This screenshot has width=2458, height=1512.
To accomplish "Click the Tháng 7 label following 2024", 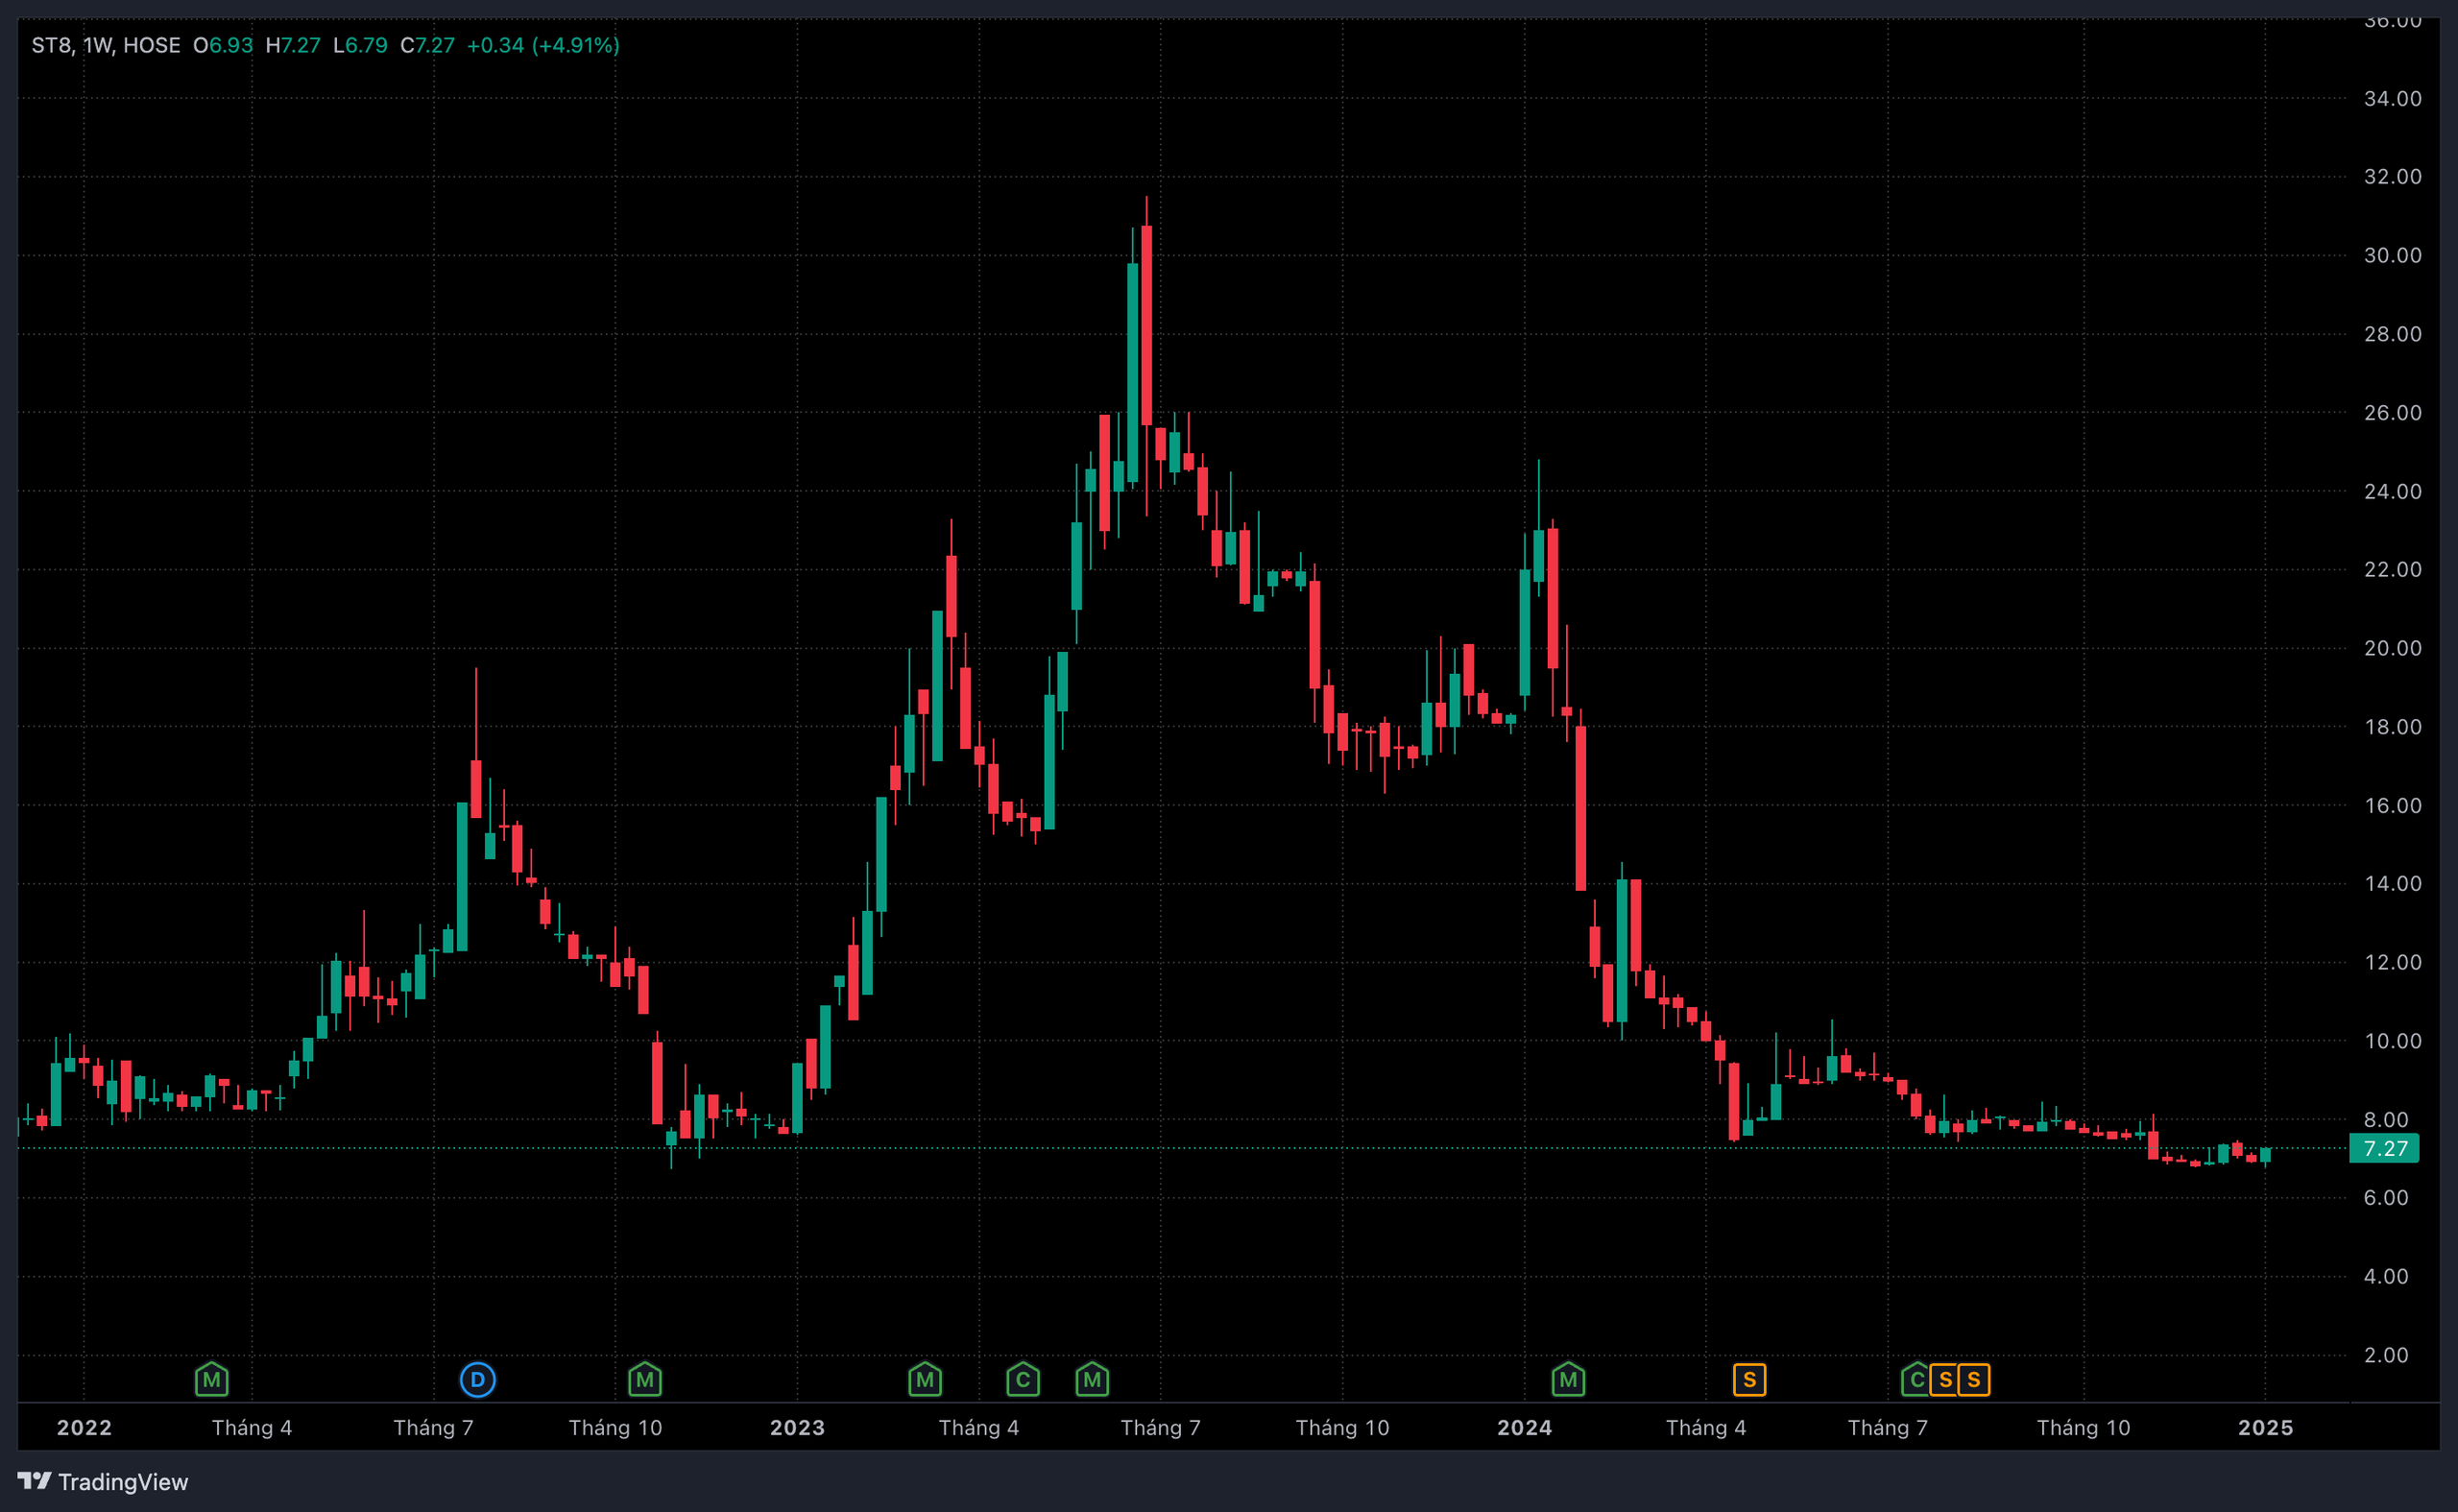I will pyautogui.click(x=1887, y=1427).
